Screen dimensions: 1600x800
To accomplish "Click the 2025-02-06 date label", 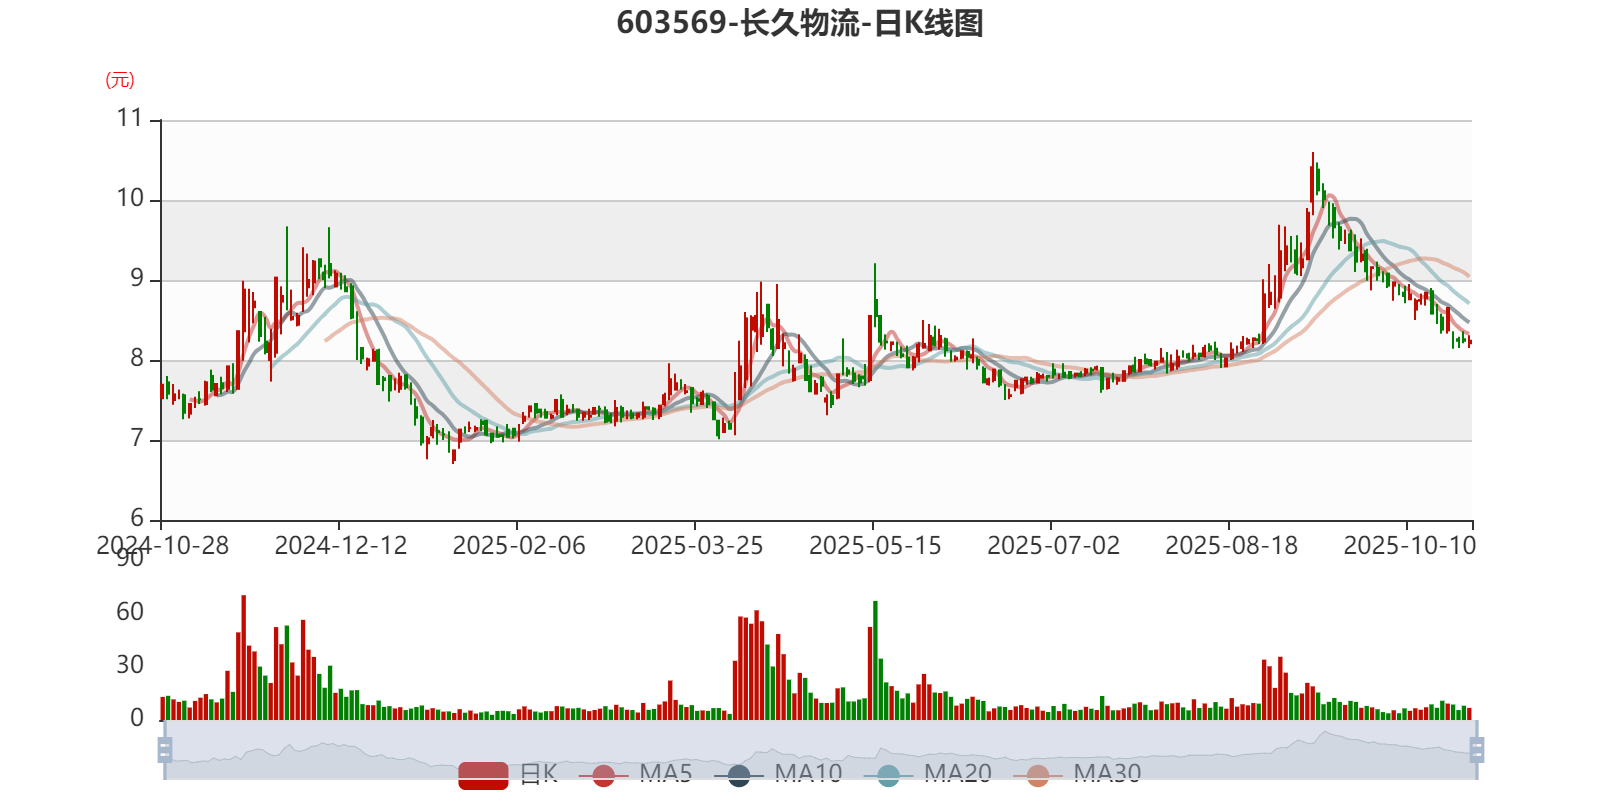I will pyautogui.click(x=519, y=546).
